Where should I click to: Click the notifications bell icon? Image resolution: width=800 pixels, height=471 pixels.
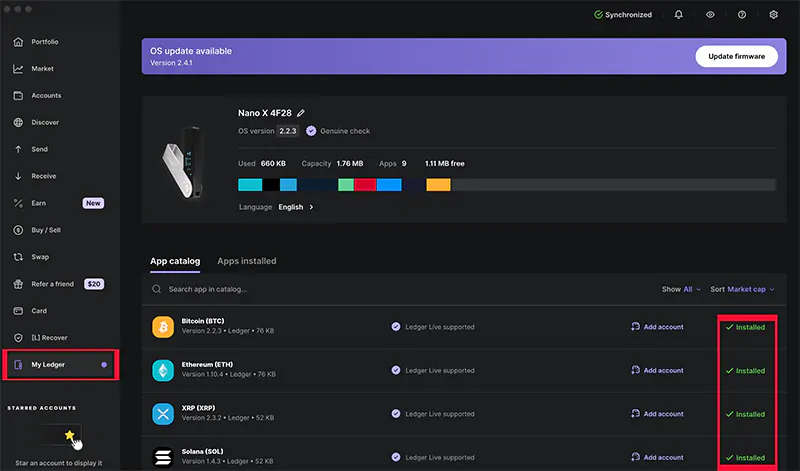[x=679, y=15]
